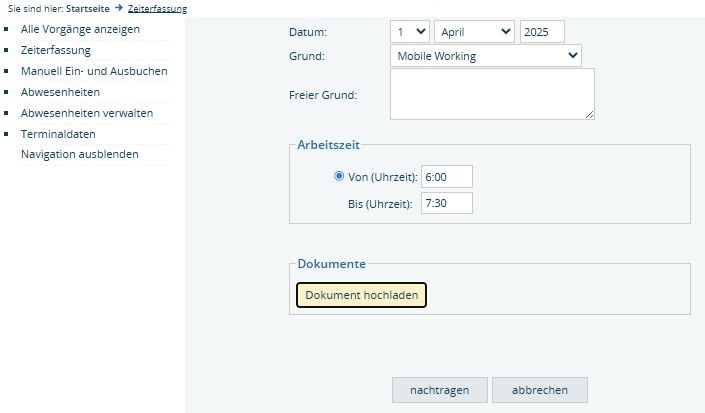Click the year field showing 2025

coord(542,32)
